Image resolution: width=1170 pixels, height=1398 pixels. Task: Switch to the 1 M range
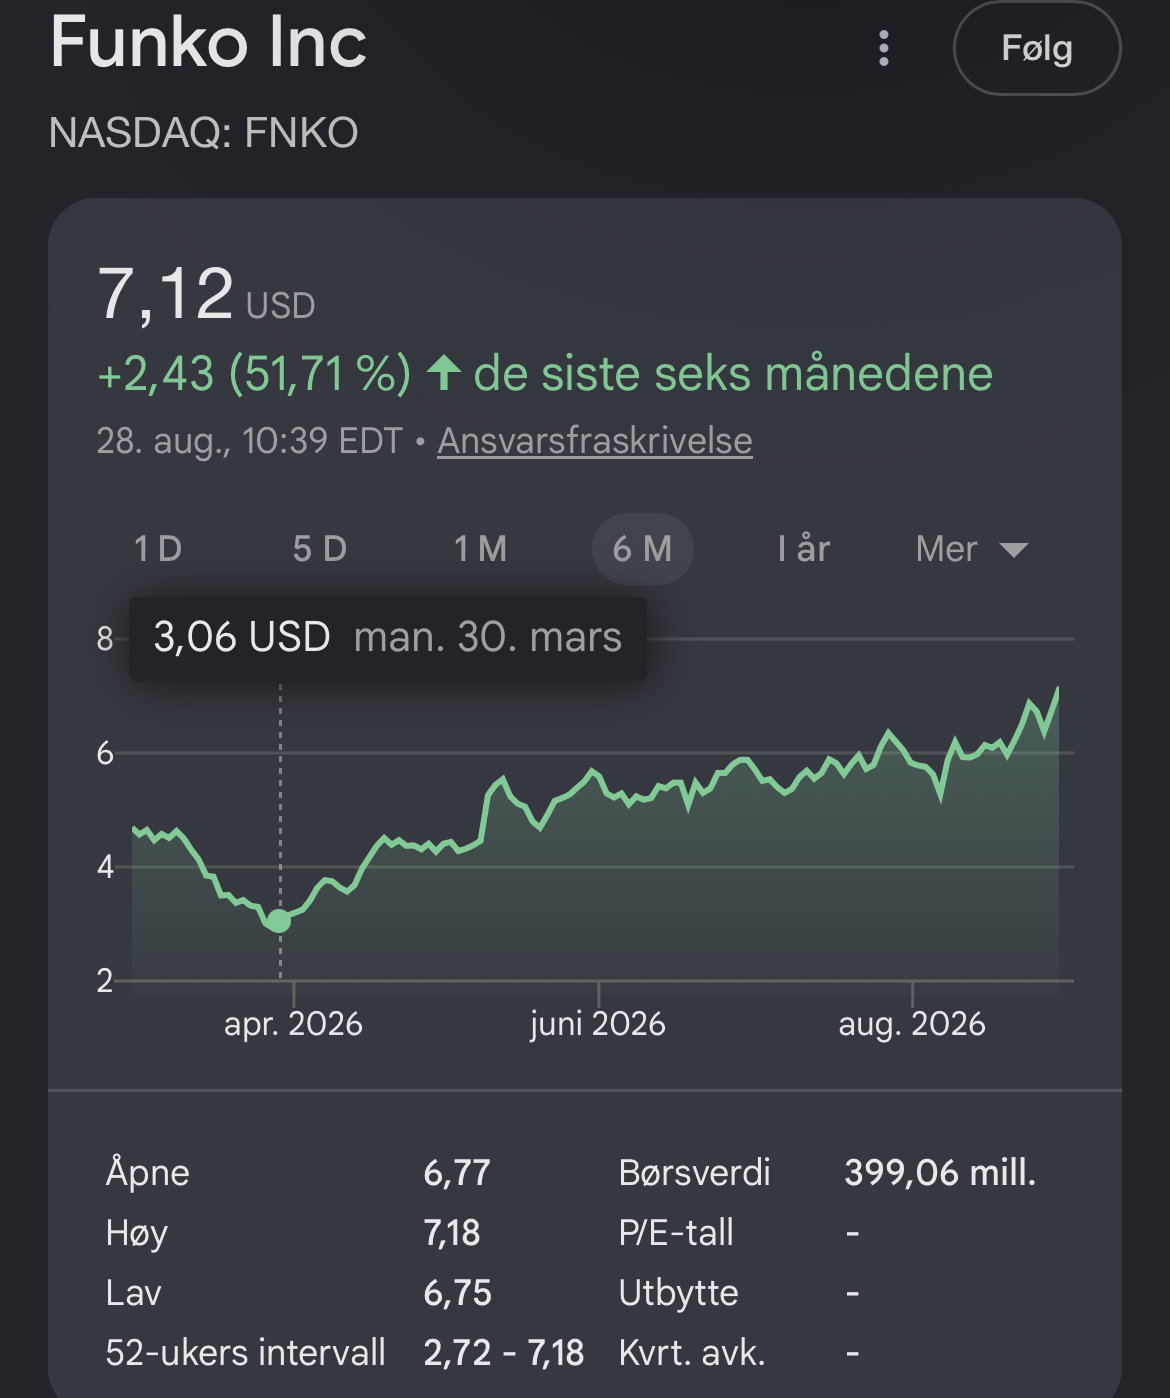pos(481,549)
